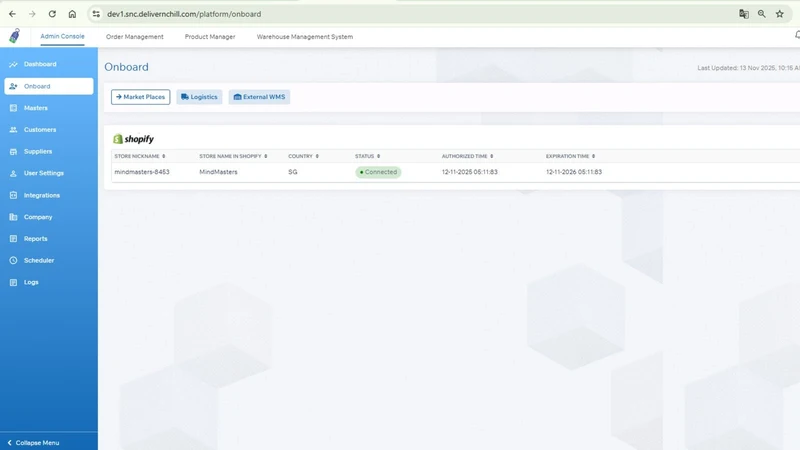Go to browser home icon
The width and height of the screenshot is (800, 450).
(72, 14)
